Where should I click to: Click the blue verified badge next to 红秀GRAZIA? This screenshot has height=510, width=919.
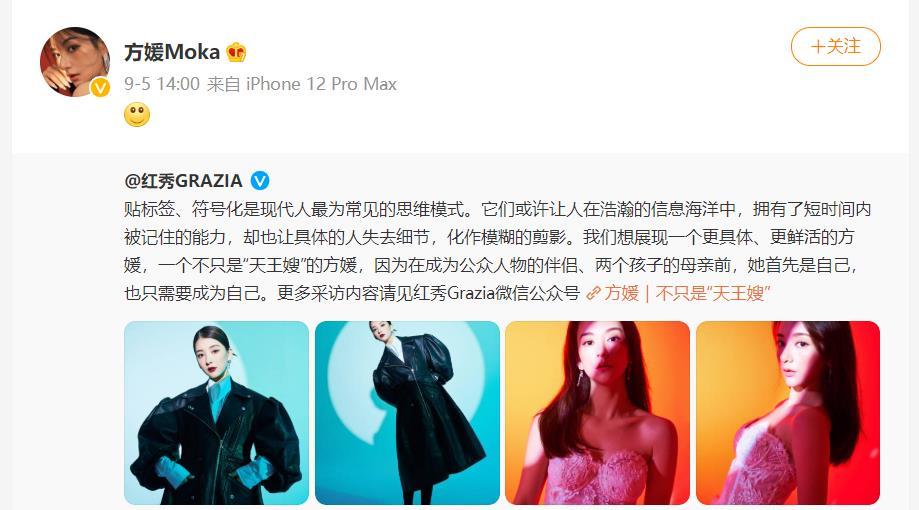(x=260, y=181)
